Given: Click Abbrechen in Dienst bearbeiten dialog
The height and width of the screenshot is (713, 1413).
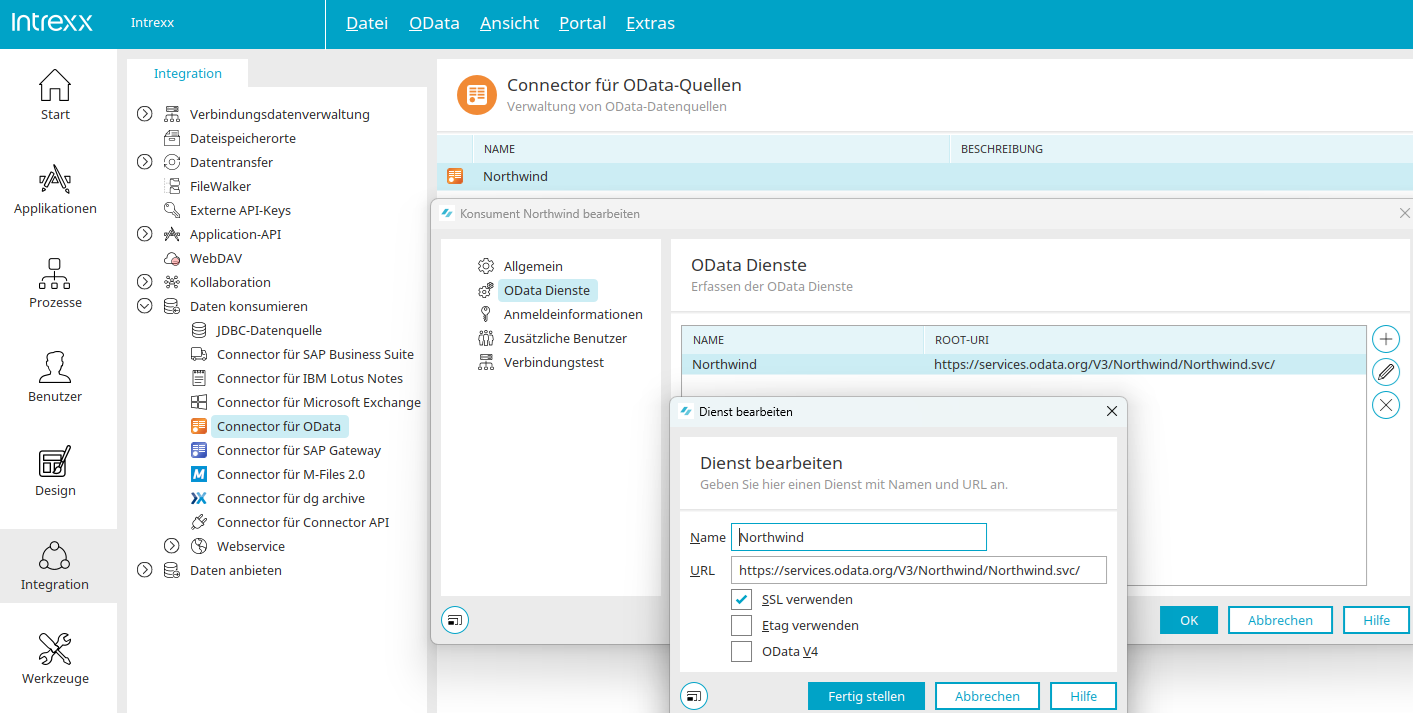Looking at the screenshot, I should pyautogui.click(x=987, y=696).
